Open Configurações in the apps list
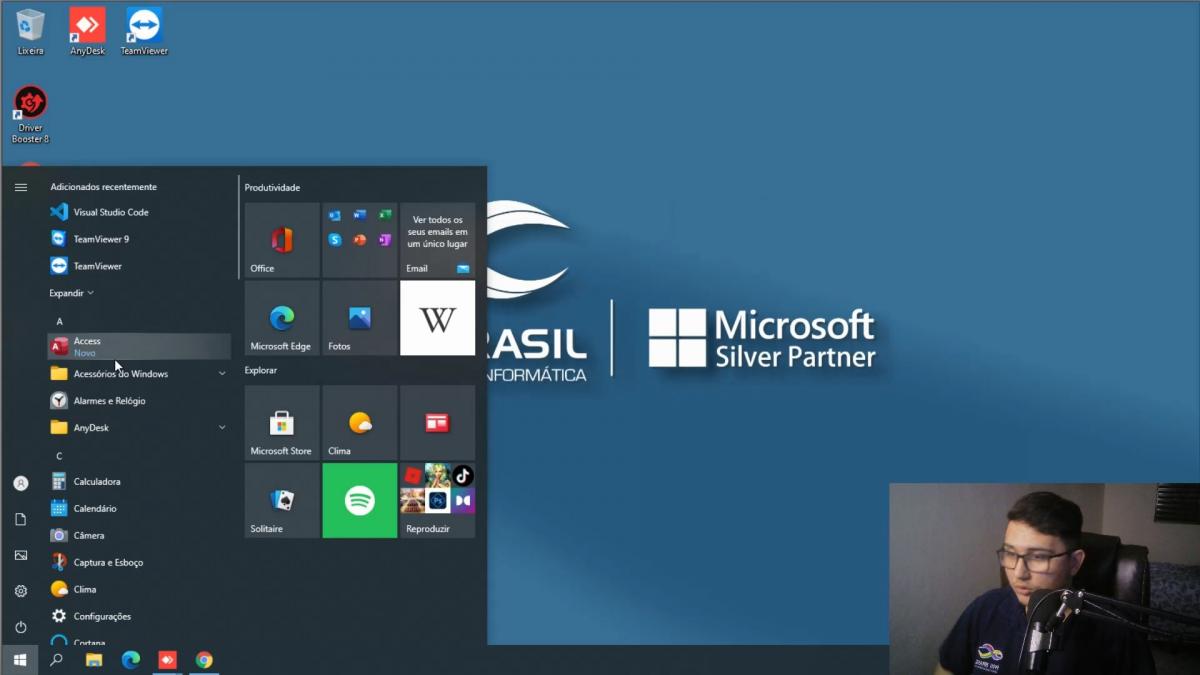Screen dimensions: 1200x675 (x=139, y=616)
